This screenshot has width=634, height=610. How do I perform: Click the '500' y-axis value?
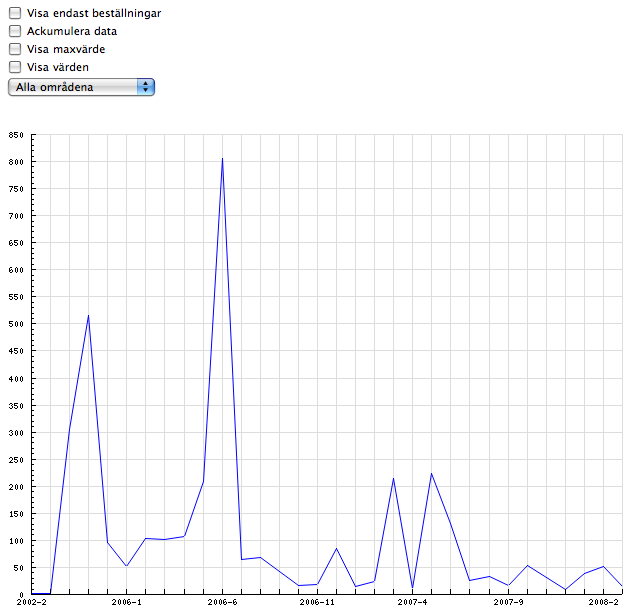pos(16,325)
